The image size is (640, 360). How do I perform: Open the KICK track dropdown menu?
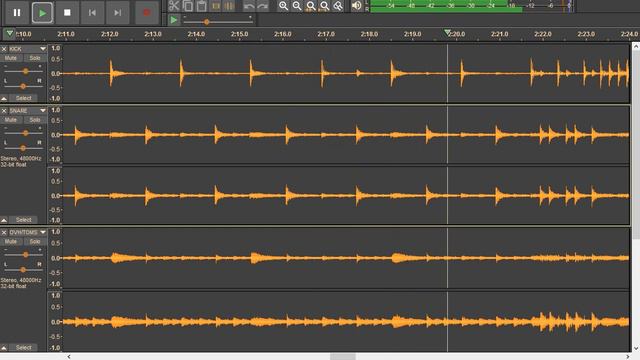[42, 49]
